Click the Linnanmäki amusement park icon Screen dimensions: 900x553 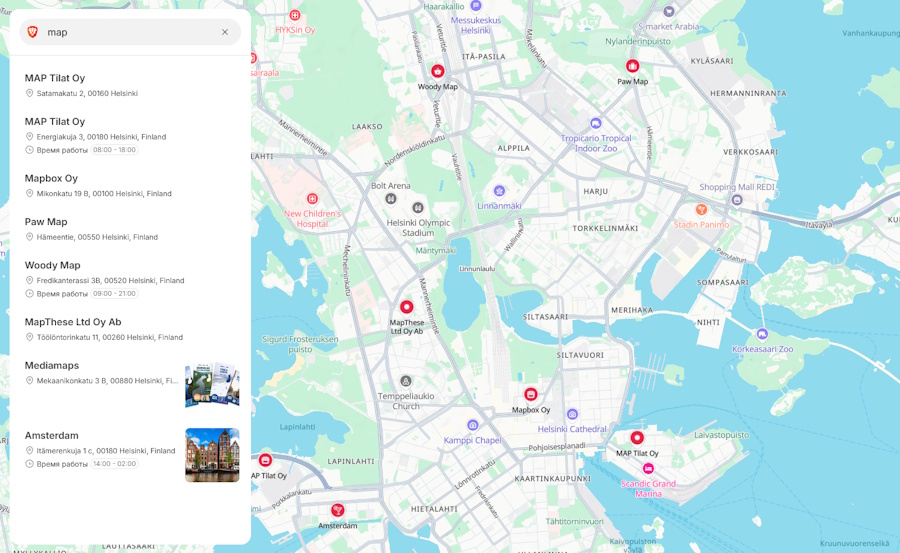pos(499,191)
